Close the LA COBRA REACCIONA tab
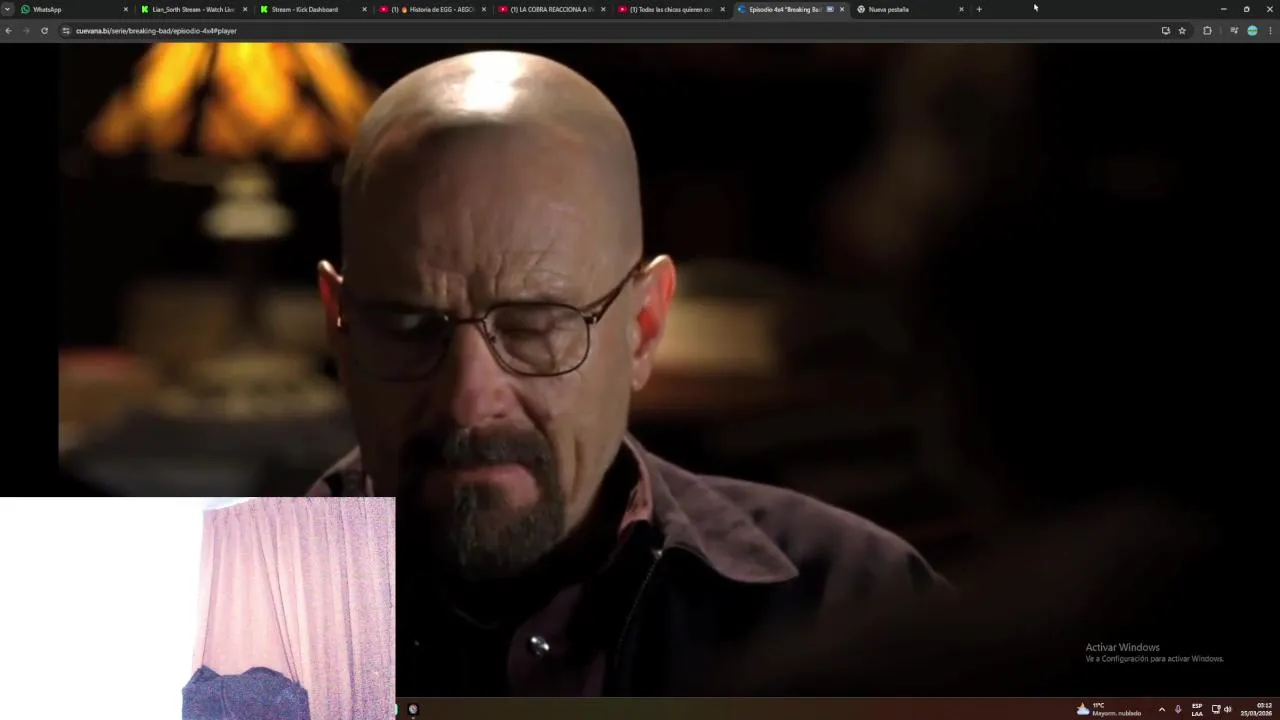Viewport: 1280px width, 720px height. (603, 9)
